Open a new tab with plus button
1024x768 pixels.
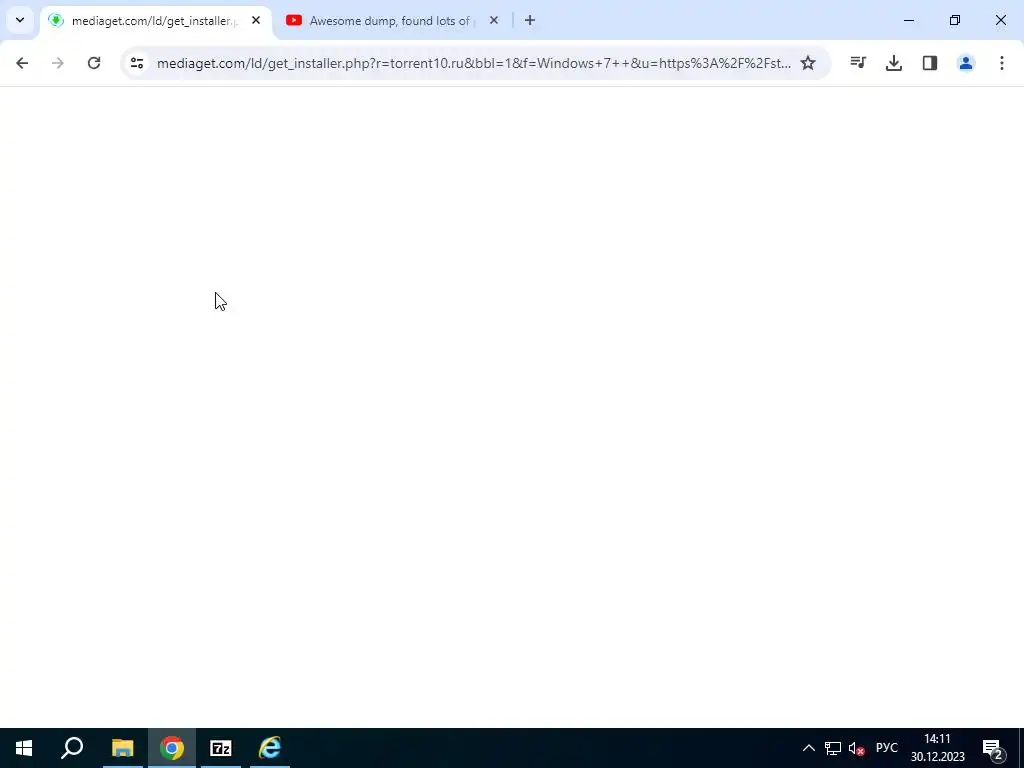tap(530, 20)
